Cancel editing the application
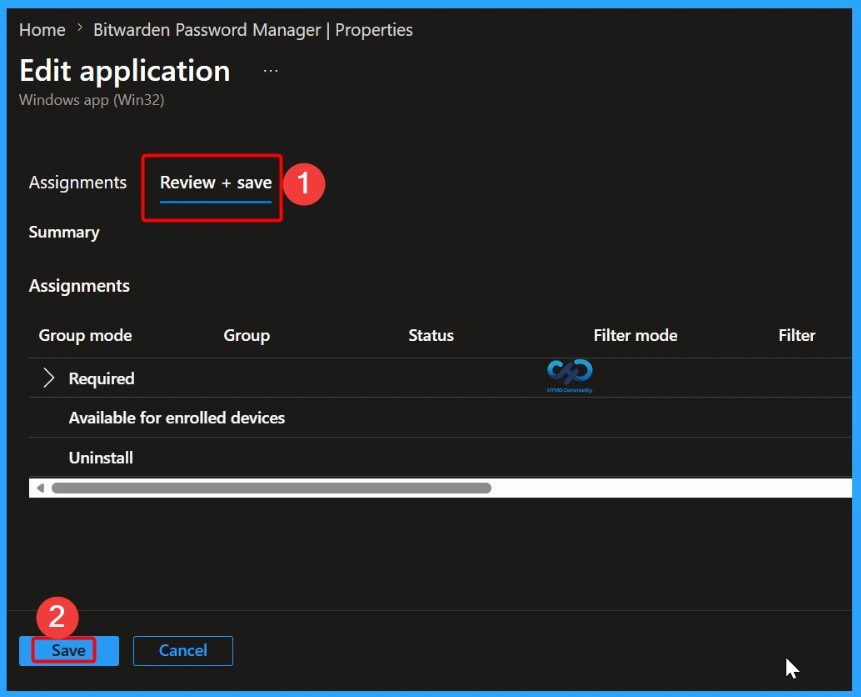 point(183,650)
